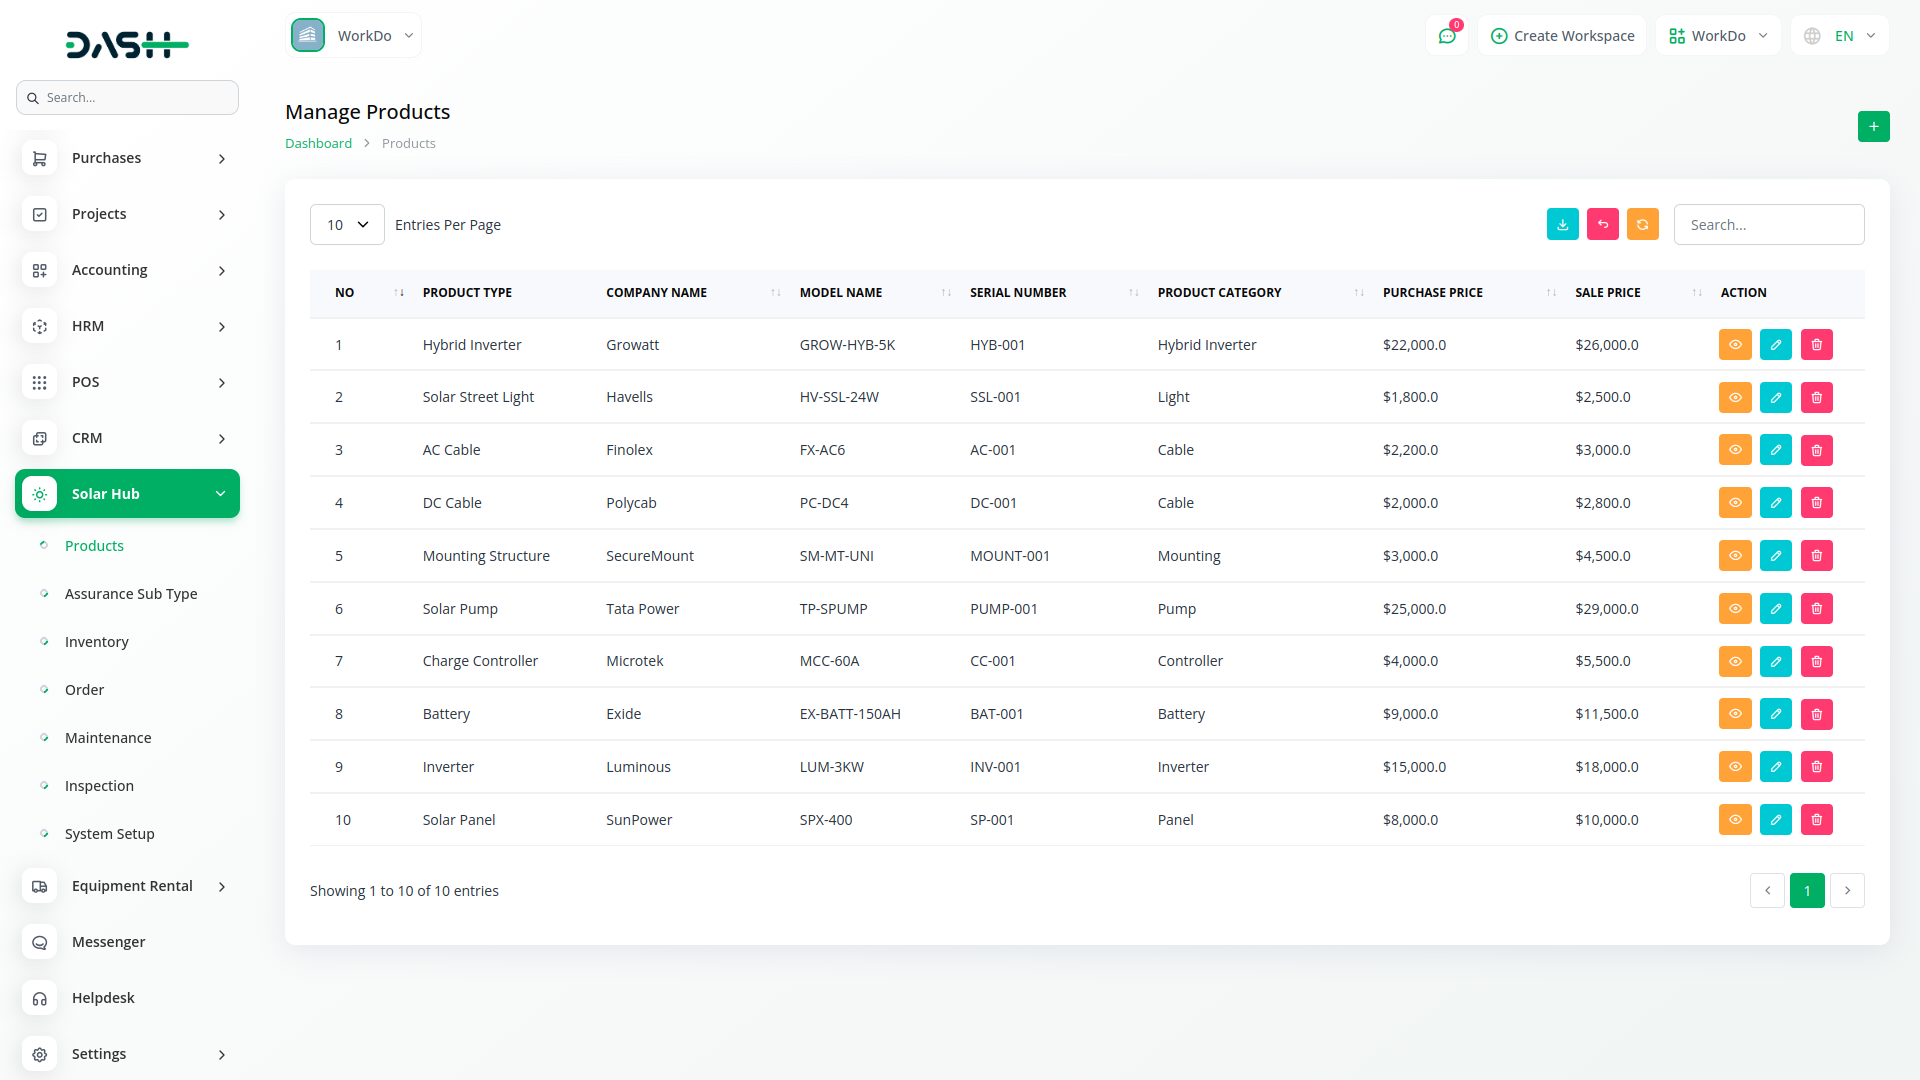Screen dimensions: 1920x1080
Task: View the Exide Battery product details
Action: 1735,714
